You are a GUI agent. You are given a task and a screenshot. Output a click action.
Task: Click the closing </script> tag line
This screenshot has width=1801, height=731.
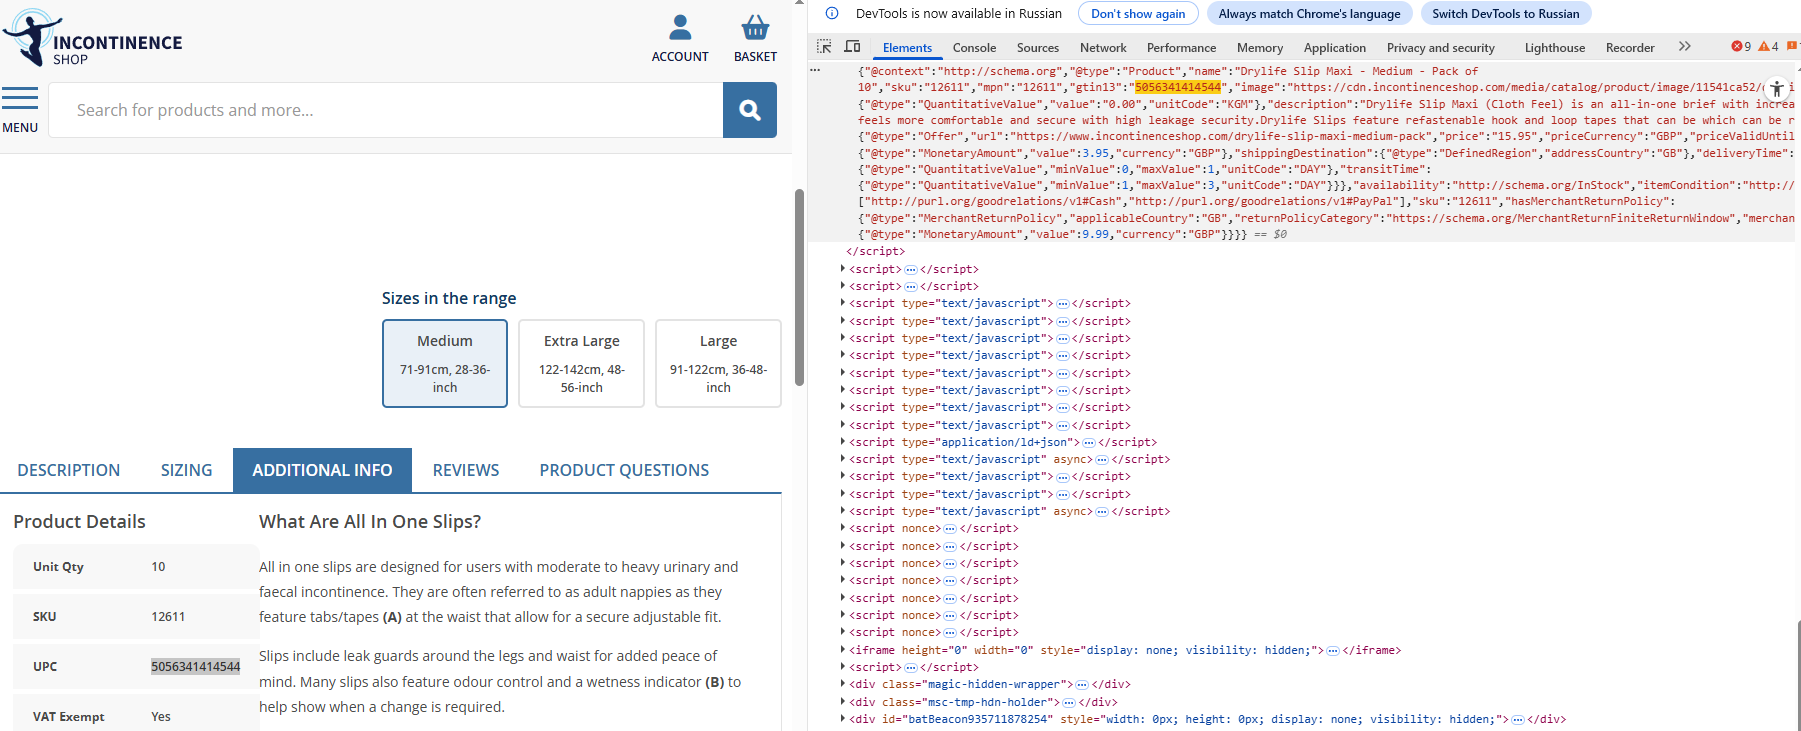pos(875,251)
